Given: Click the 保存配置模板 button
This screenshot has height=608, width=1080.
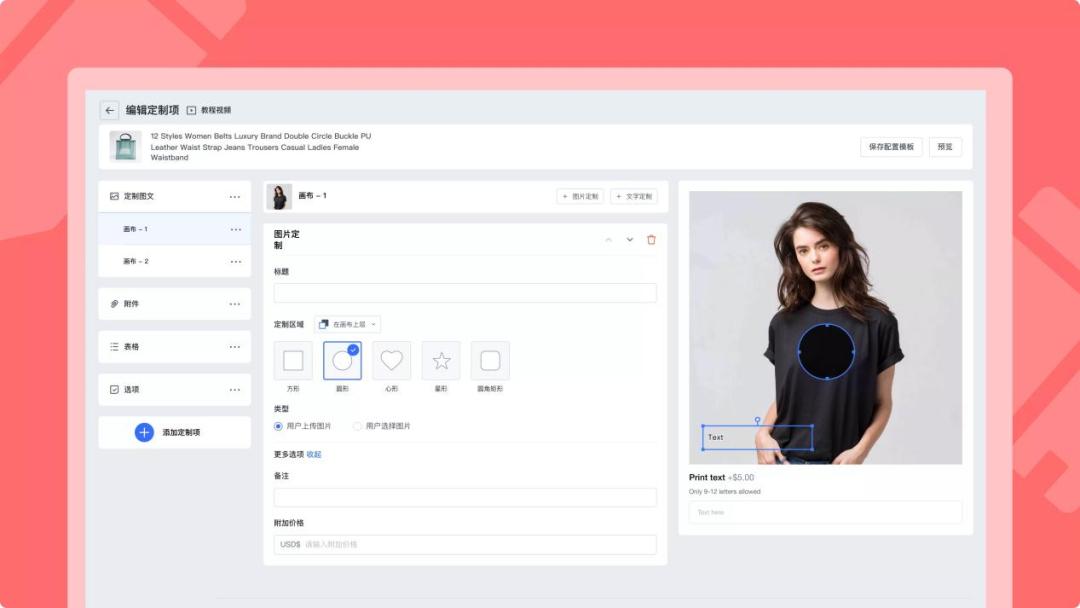Looking at the screenshot, I should coord(891,147).
